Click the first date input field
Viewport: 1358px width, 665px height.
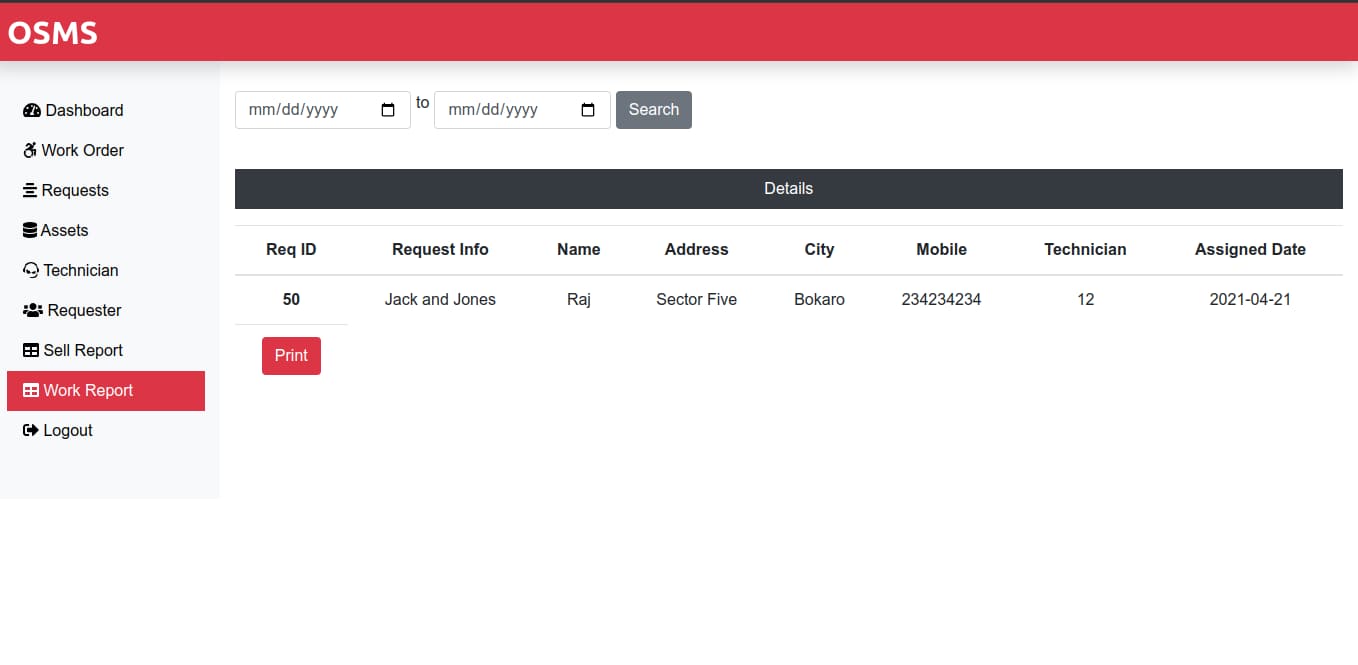[x=310, y=110]
